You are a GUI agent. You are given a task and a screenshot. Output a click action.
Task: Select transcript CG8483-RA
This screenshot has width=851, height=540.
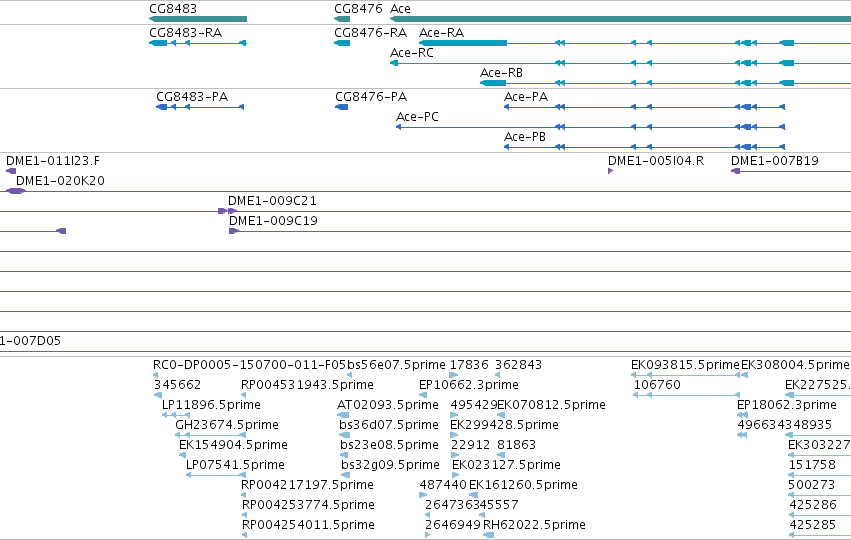[185, 33]
